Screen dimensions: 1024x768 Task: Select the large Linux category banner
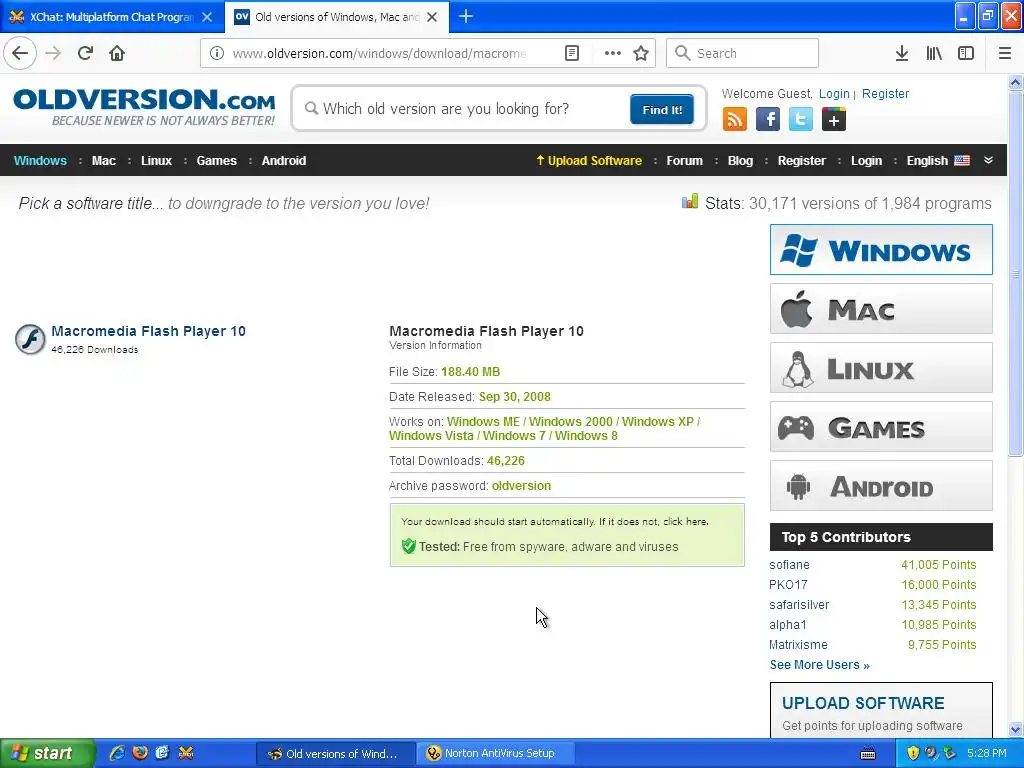pyautogui.click(x=881, y=368)
